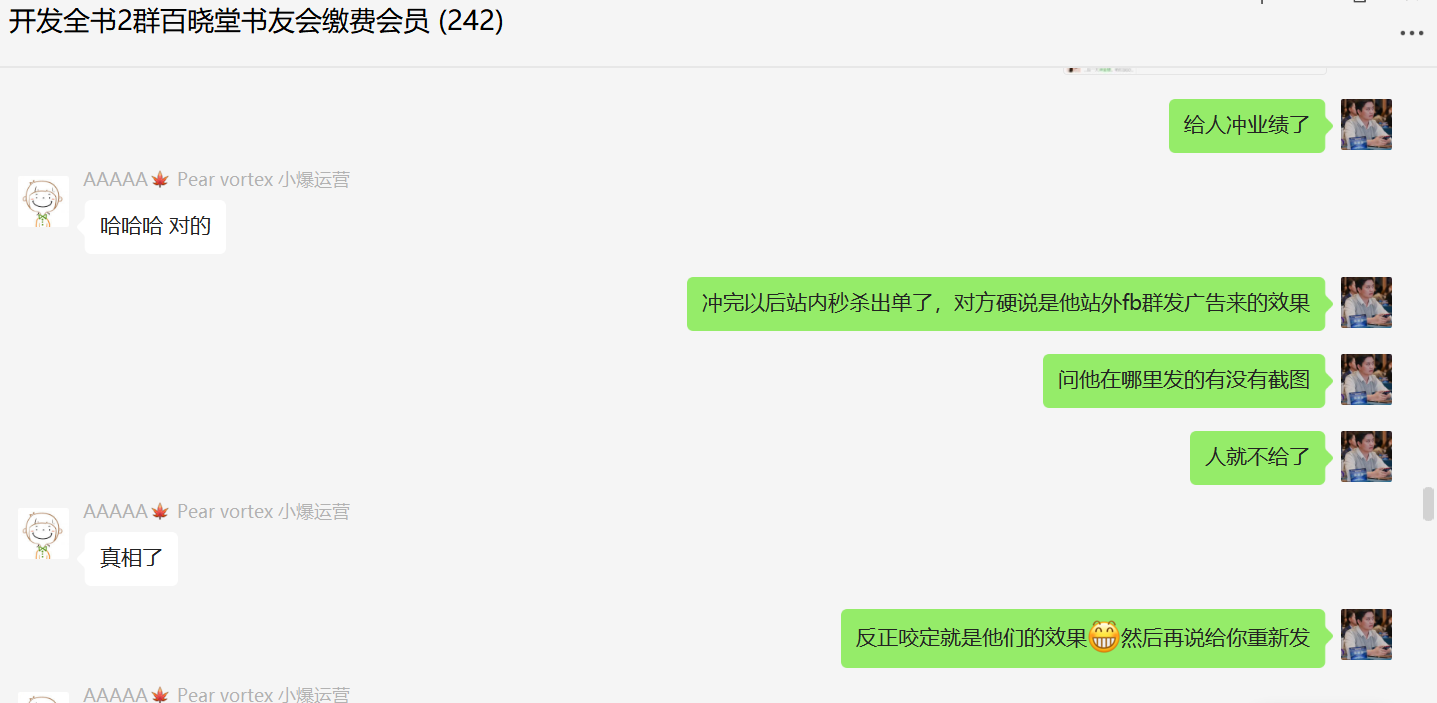The height and width of the screenshot is (703, 1437).
Task: Click avatar next to 冲完以后站内秒杀出单了 message
Action: pyautogui.click(x=1366, y=303)
